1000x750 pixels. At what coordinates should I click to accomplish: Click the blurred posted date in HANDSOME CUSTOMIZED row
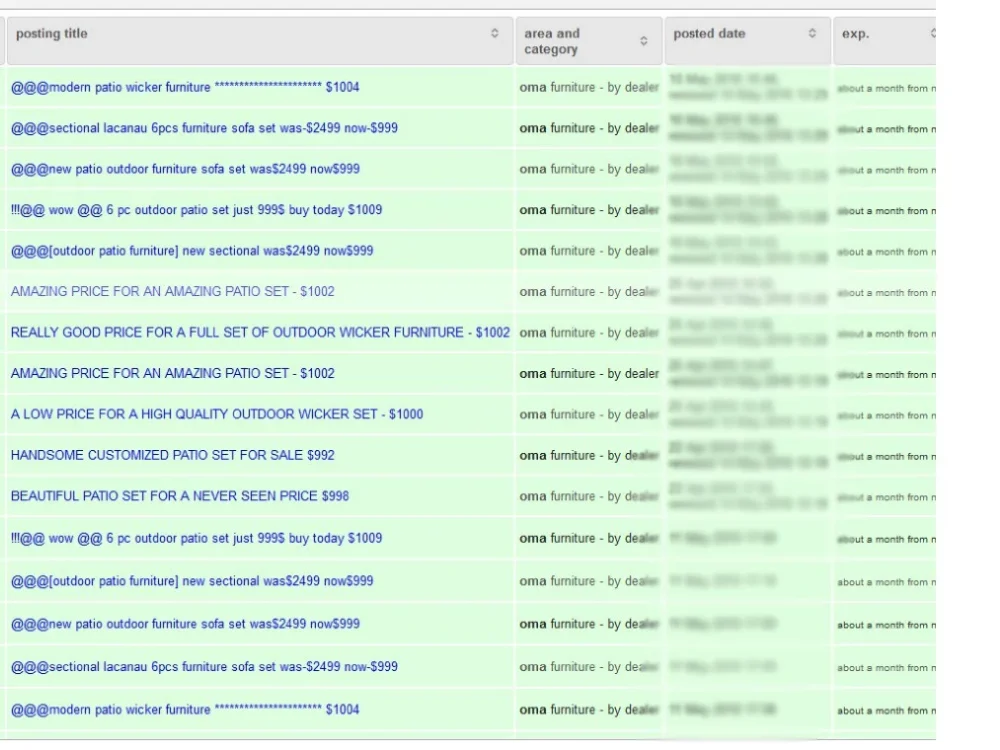(747, 455)
